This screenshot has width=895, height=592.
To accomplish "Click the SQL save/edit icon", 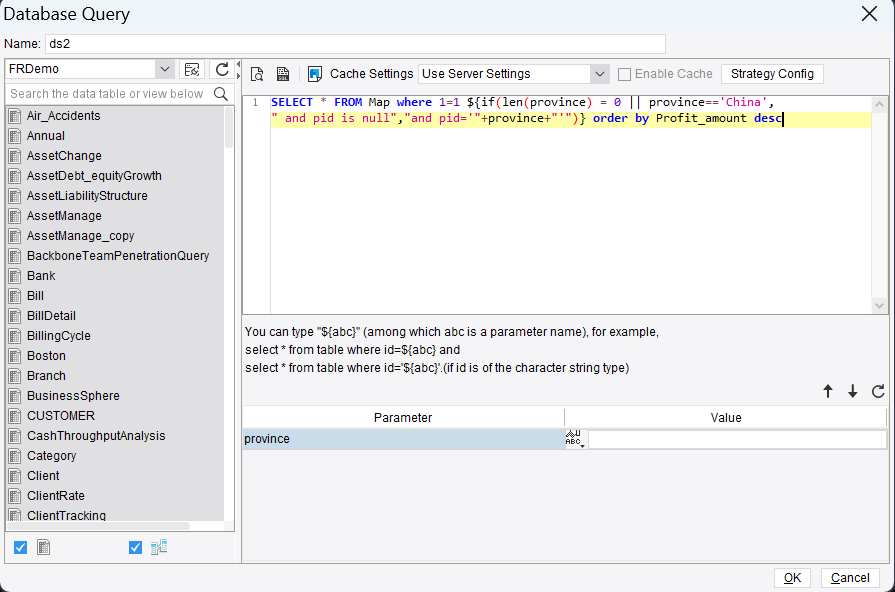I will pos(283,74).
